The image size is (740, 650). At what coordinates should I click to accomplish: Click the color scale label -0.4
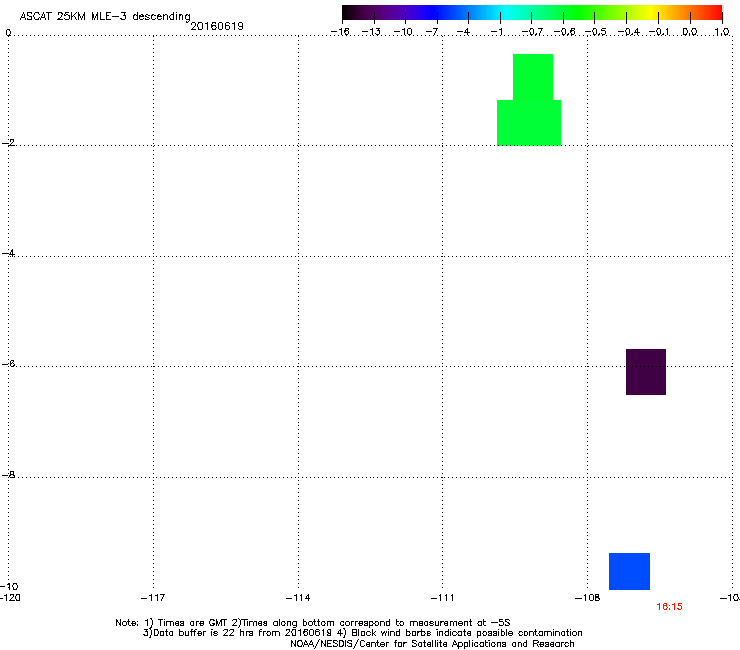click(x=628, y=32)
